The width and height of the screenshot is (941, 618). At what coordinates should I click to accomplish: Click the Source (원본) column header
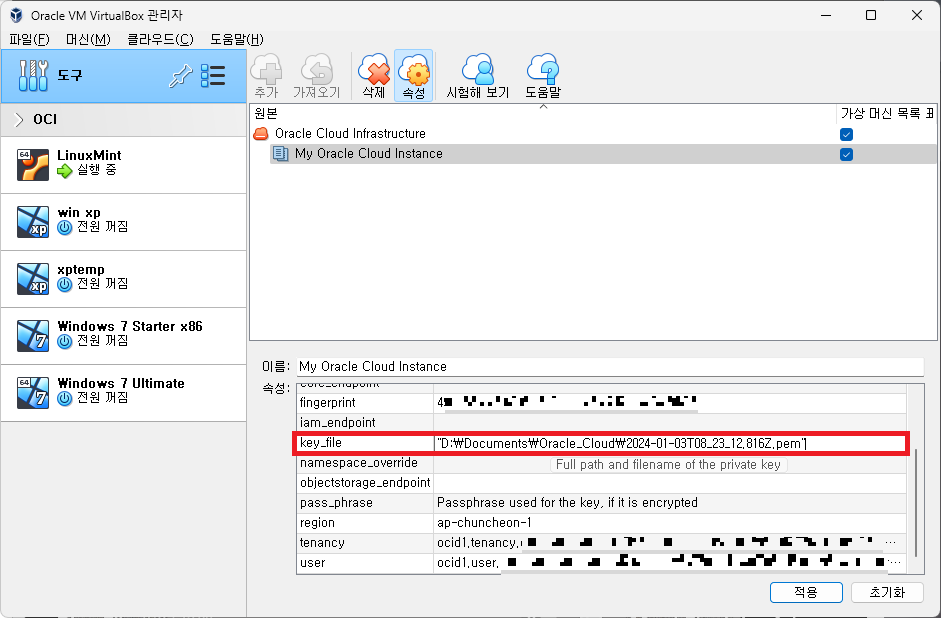(543, 113)
